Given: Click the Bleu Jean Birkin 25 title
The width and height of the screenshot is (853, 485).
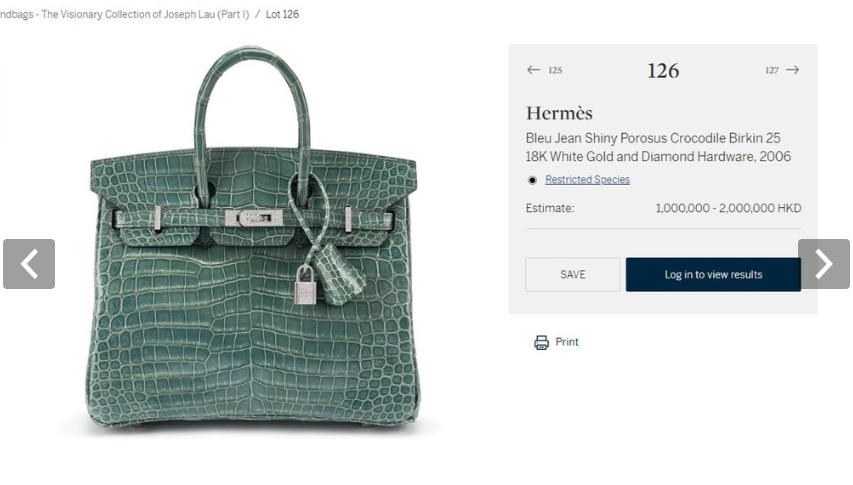Looking at the screenshot, I should (x=658, y=147).
